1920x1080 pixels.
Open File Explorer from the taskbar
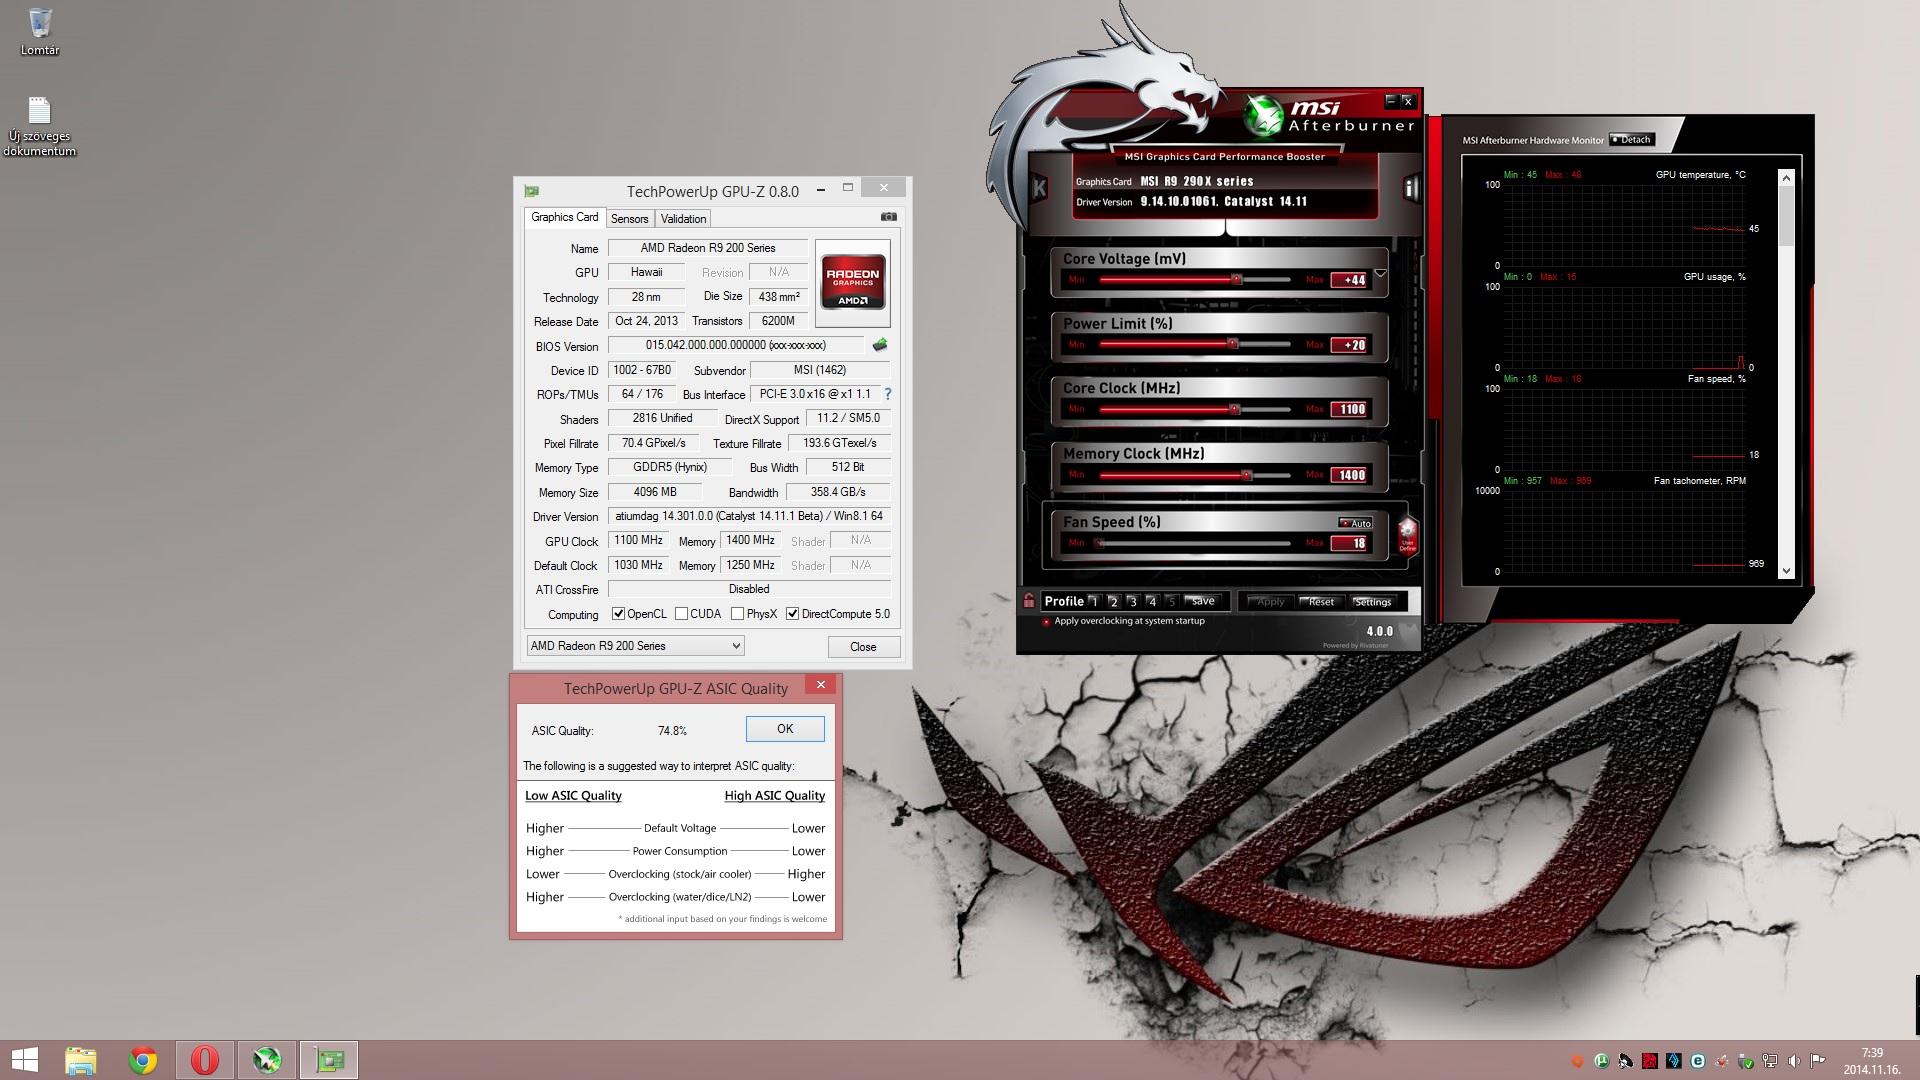point(81,1060)
